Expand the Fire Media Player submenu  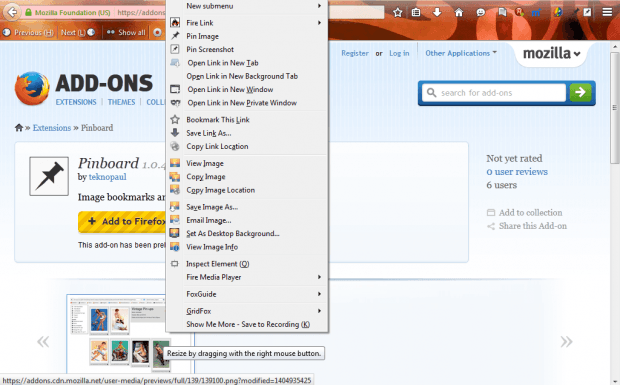[319, 277]
